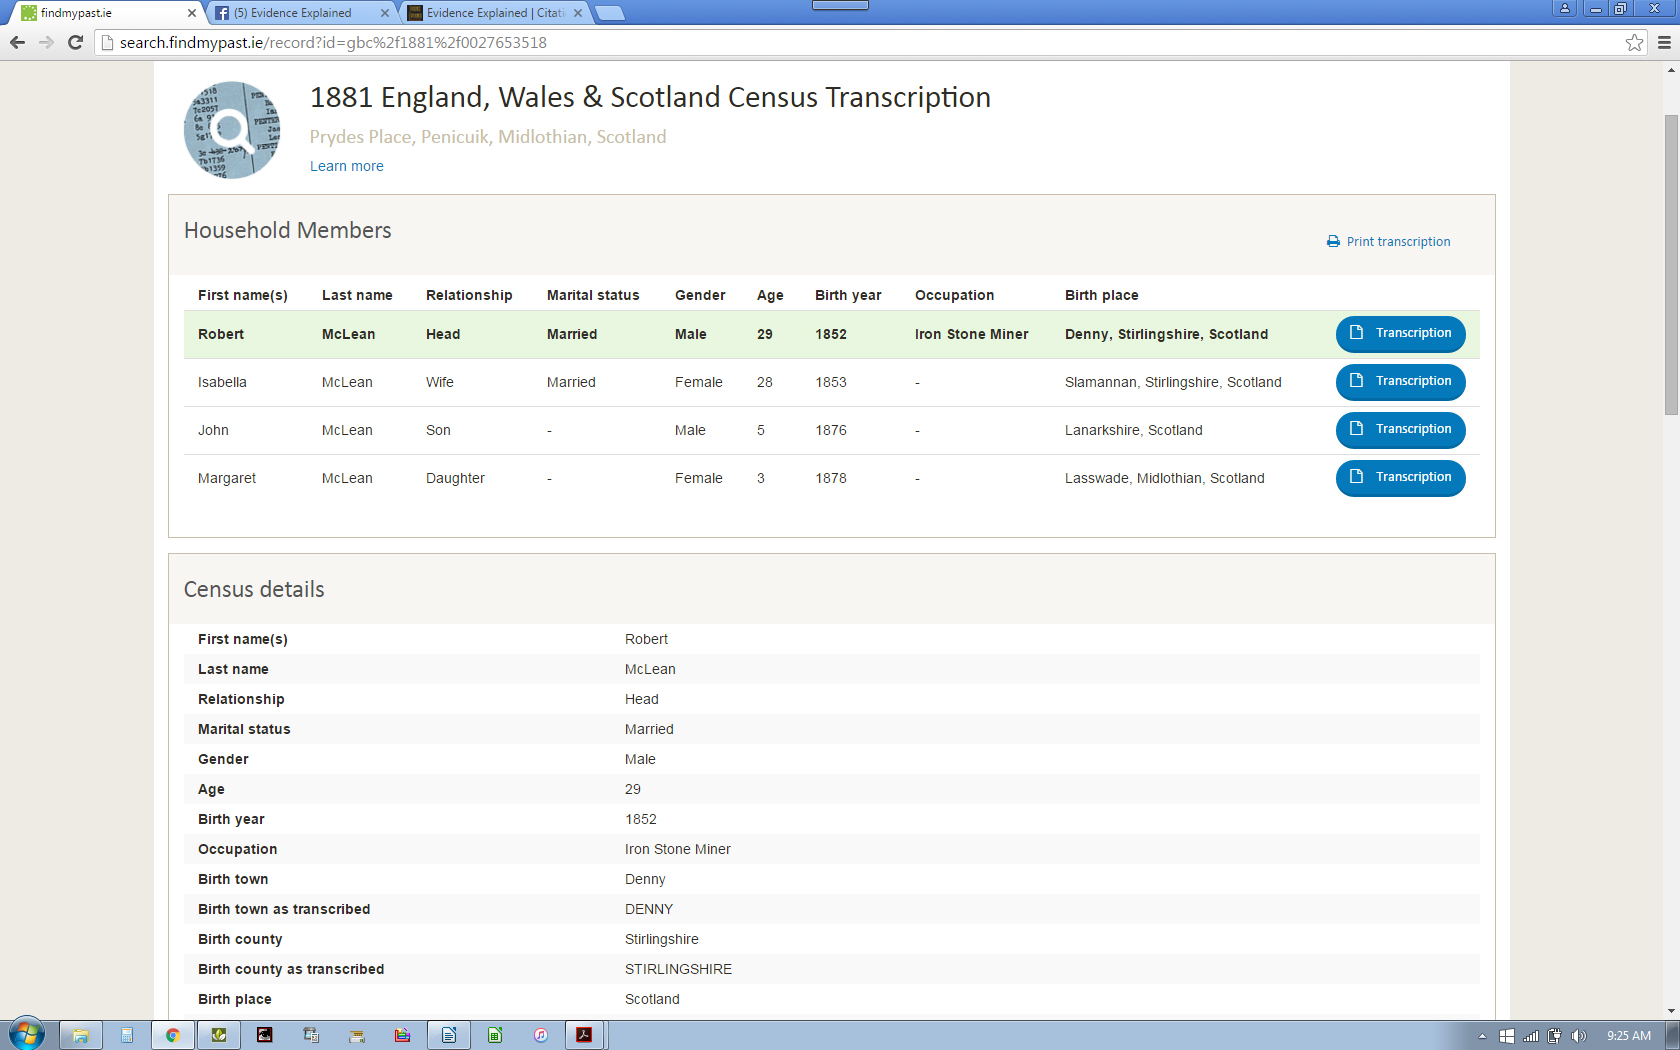1680x1050 pixels.
Task: Click the magnifying glass record thumbnail image
Action: point(231,129)
